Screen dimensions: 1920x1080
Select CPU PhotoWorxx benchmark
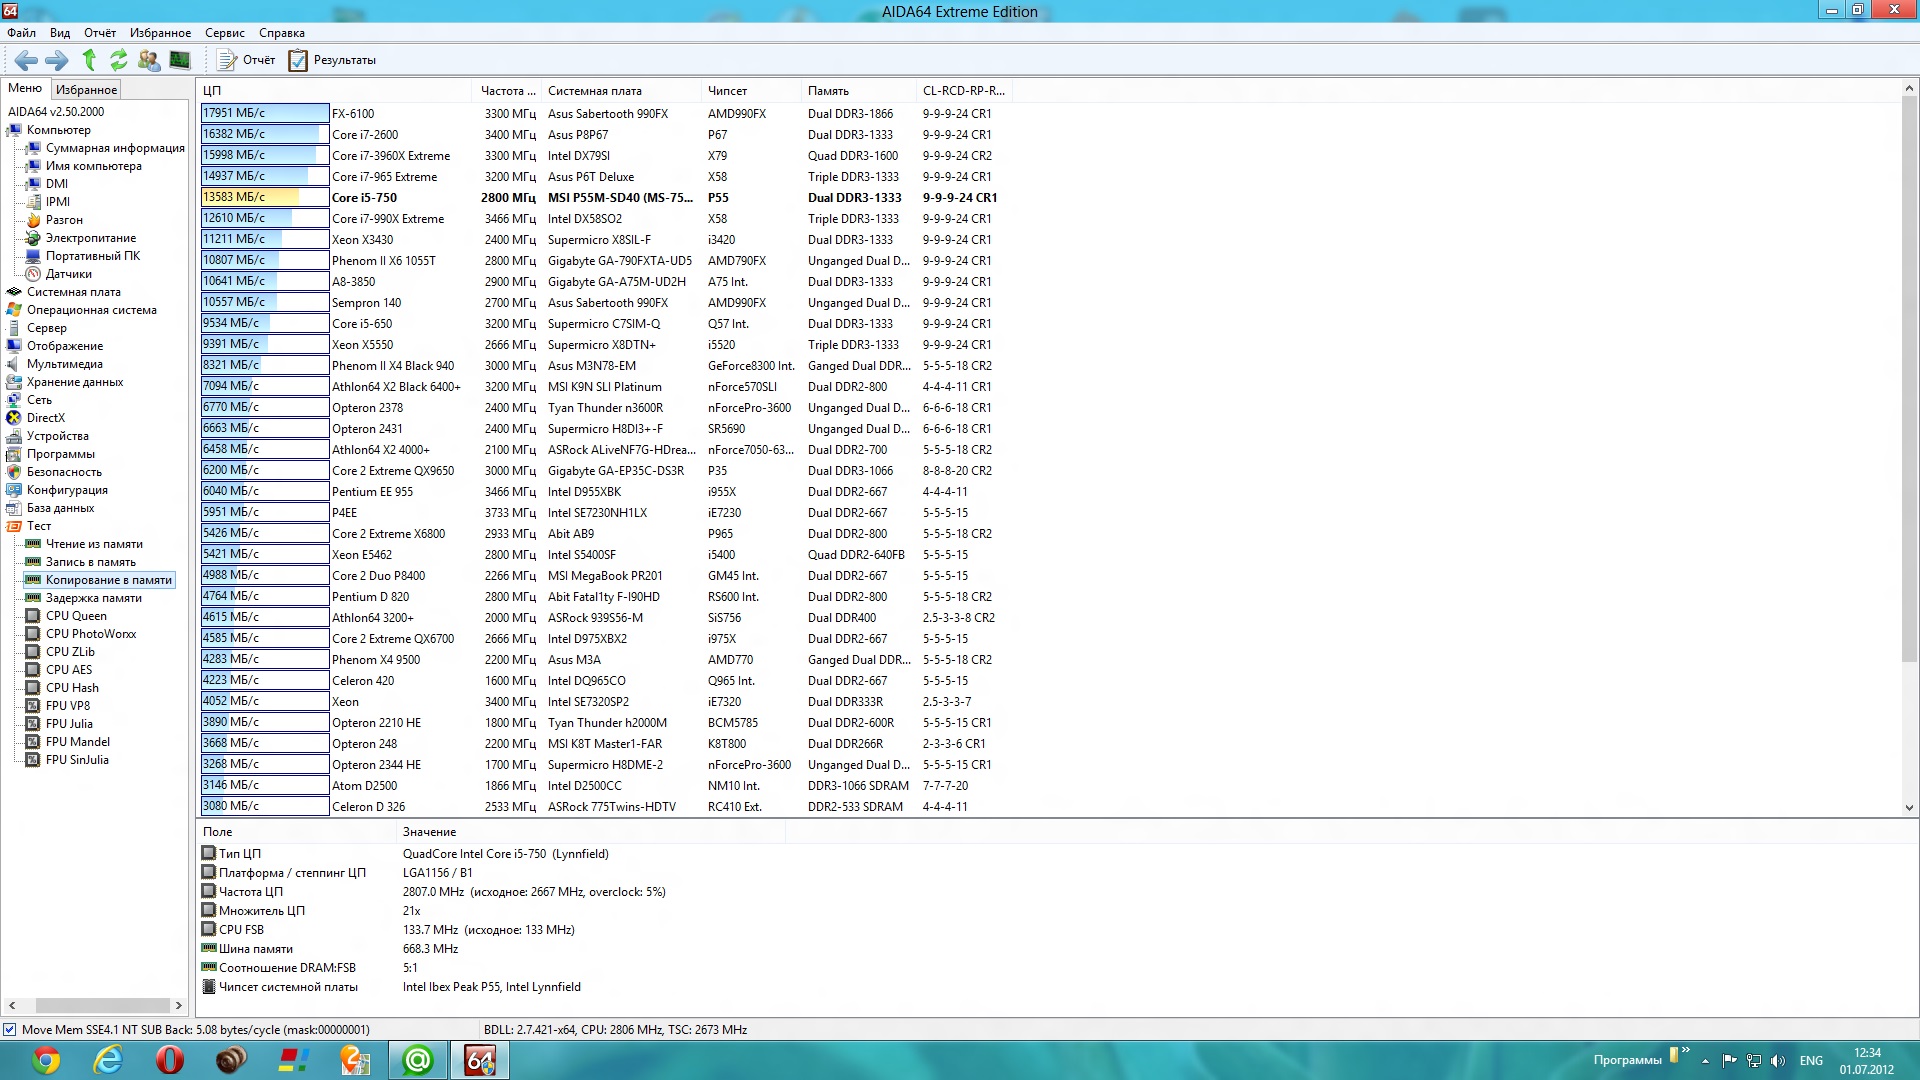(x=91, y=634)
